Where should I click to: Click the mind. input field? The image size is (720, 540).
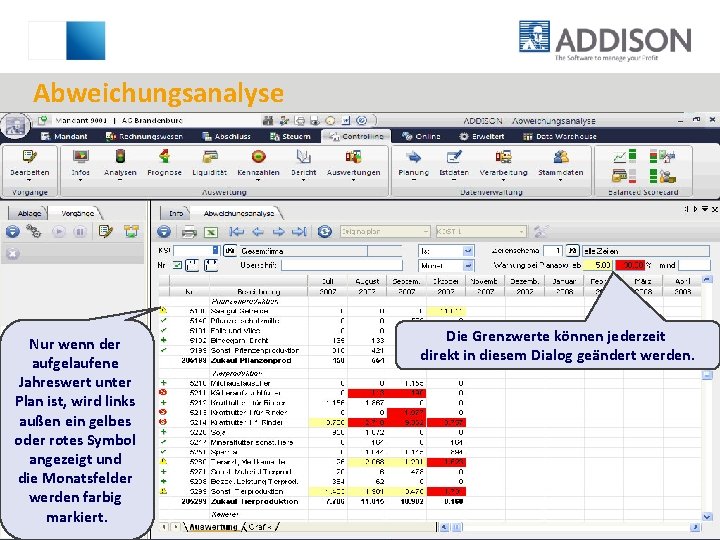coord(694,265)
